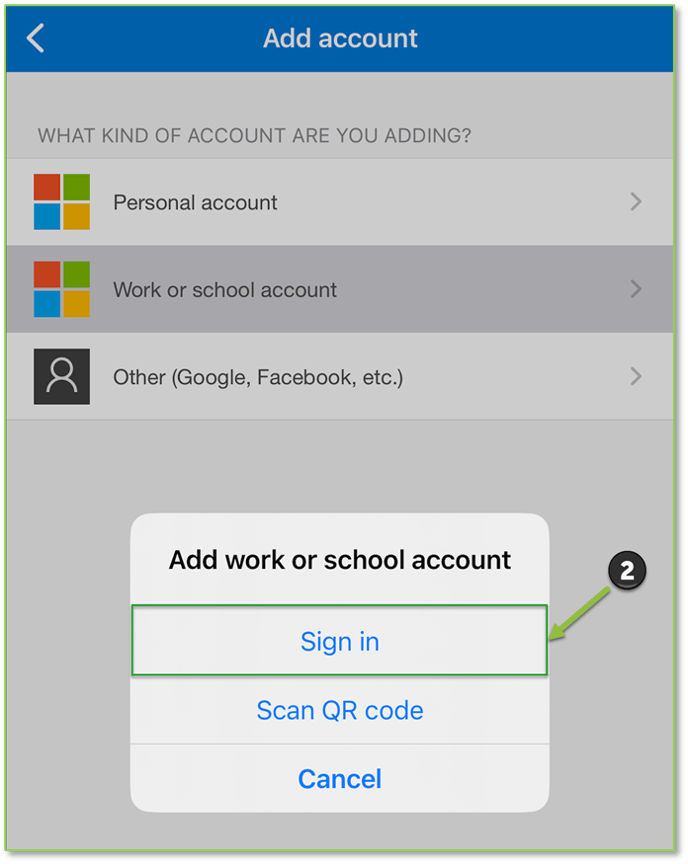
Task: Choose Other (Google, Facebook, etc.) option
Action: (x=340, y=376)
